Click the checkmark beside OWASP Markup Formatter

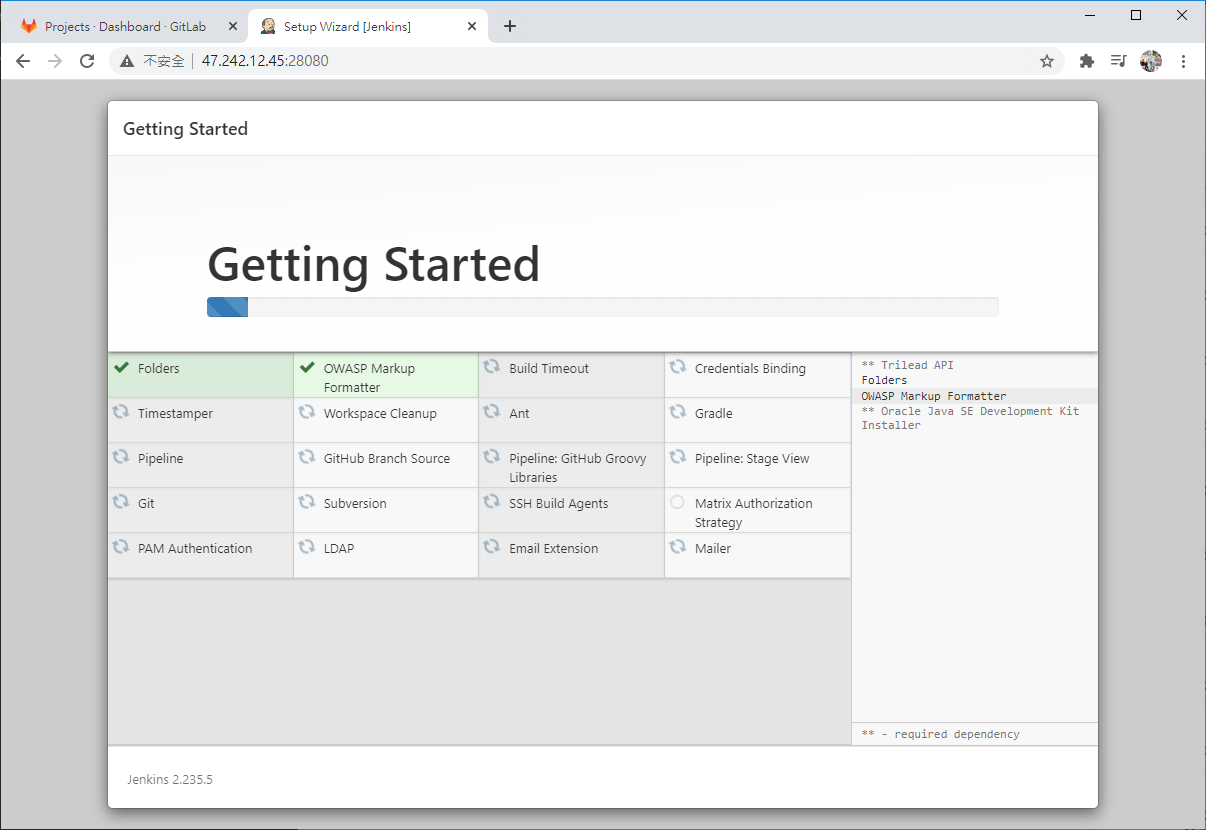(307, 367)
